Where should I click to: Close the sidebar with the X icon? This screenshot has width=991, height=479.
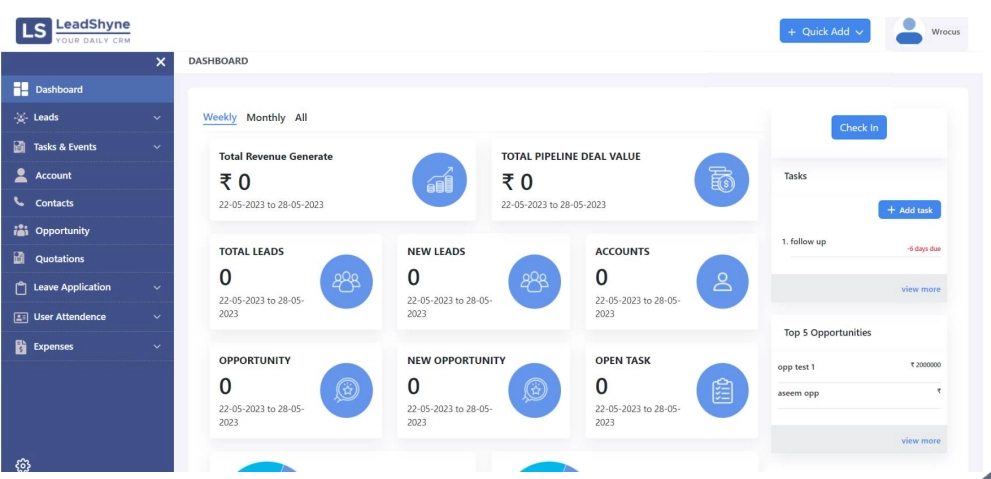[161, 62]
